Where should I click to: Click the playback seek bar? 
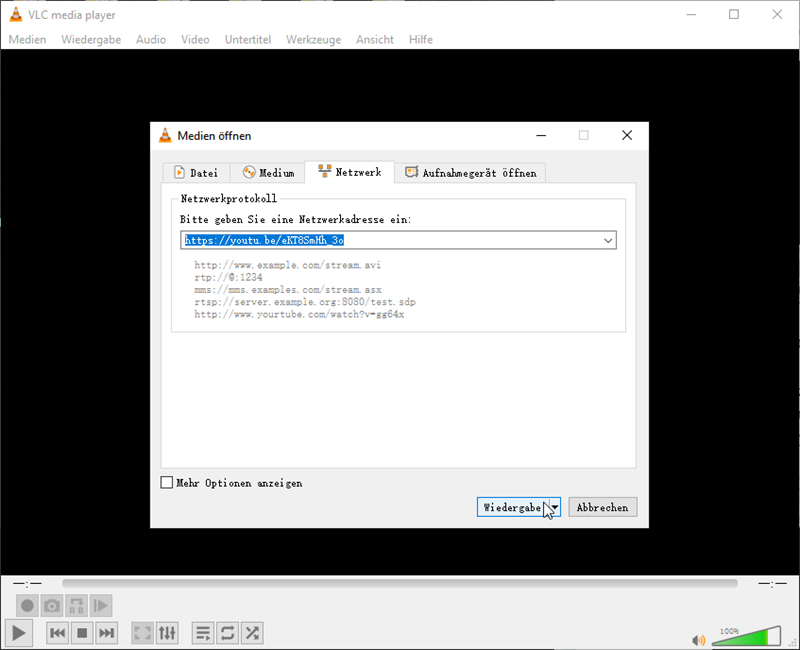pos(399,583)
